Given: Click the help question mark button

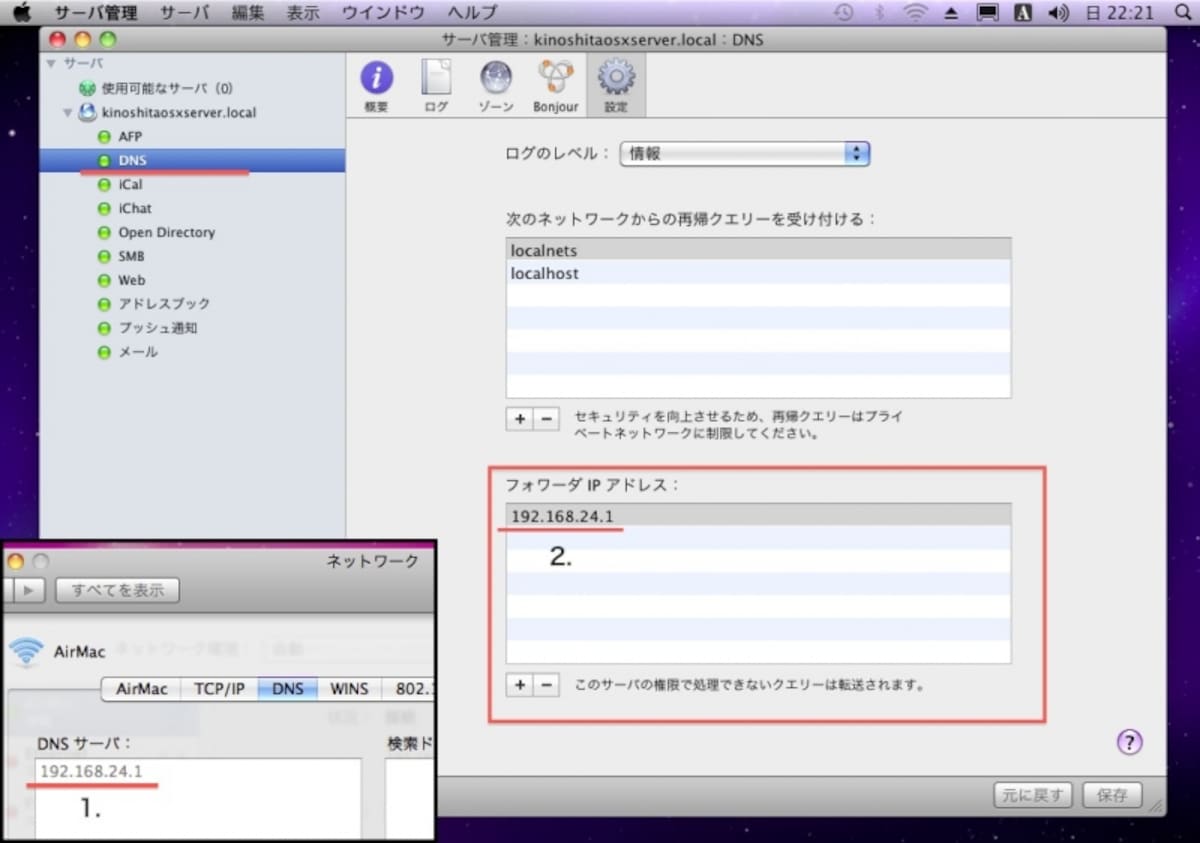Looking at the screenshot, I should point(1129,742).
